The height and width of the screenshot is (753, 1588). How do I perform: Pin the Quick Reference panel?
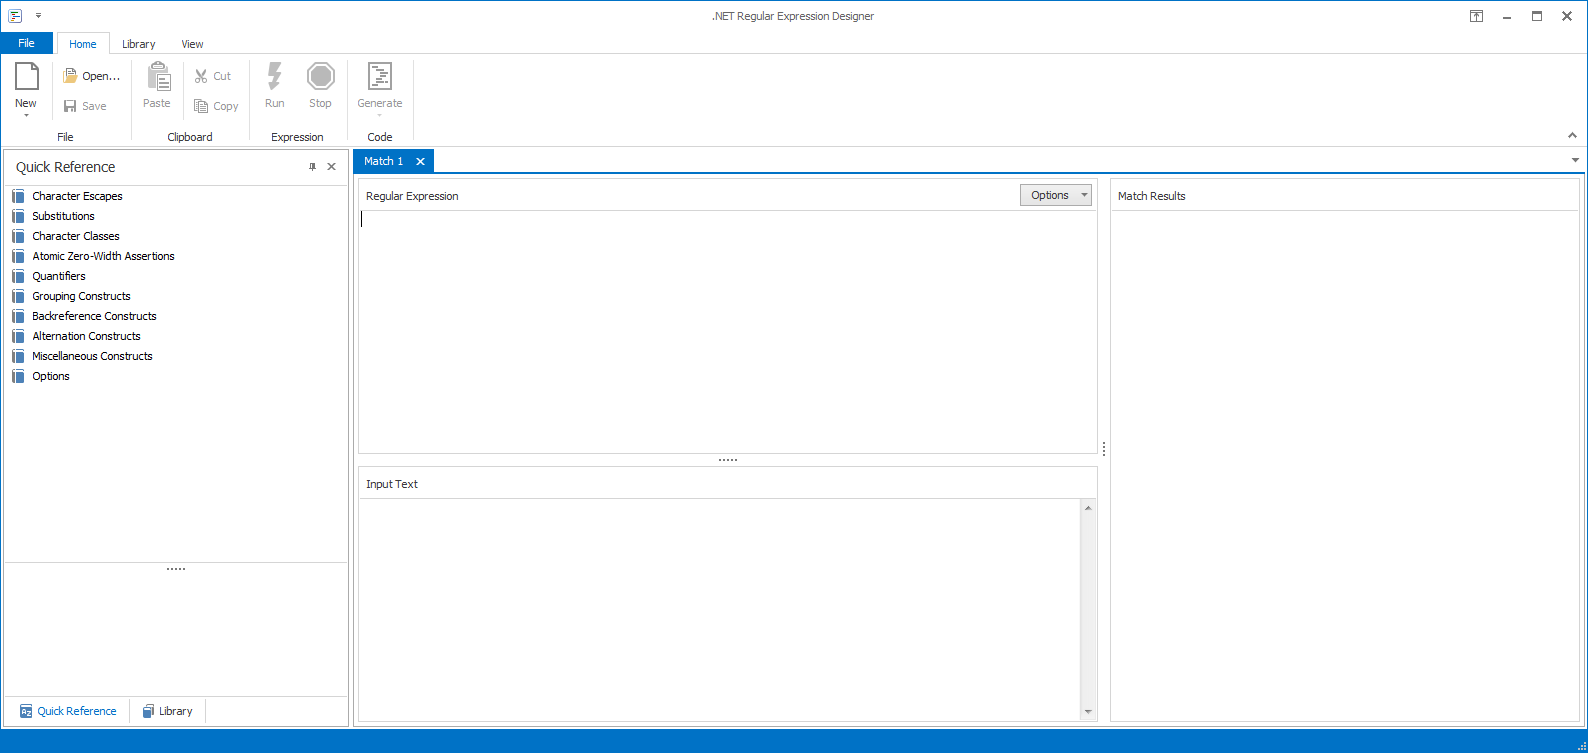coord(312,167)
